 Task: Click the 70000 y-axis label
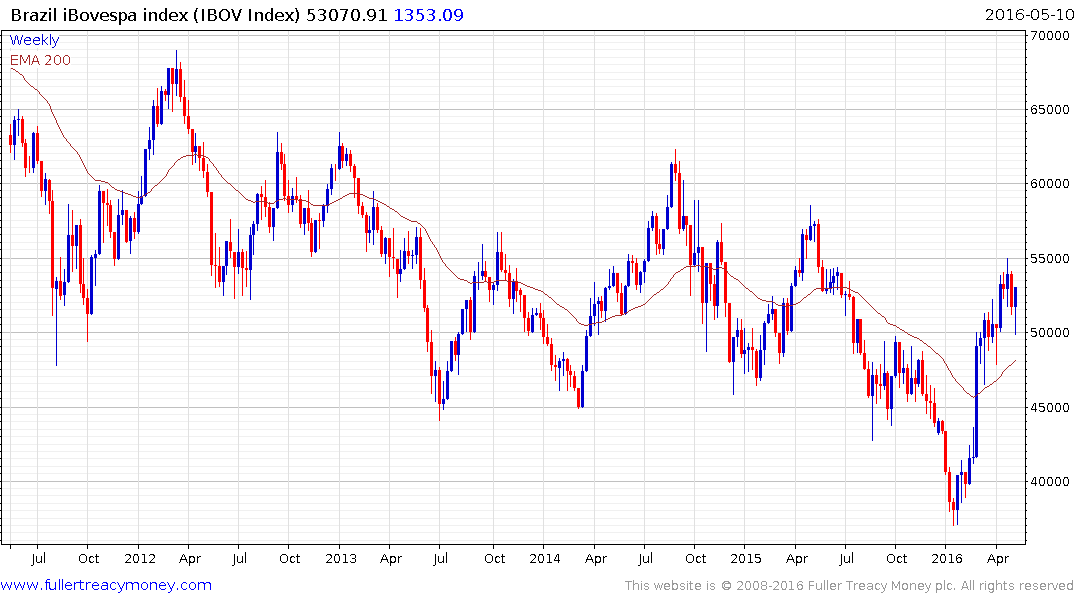click(x=1050, y=35)
